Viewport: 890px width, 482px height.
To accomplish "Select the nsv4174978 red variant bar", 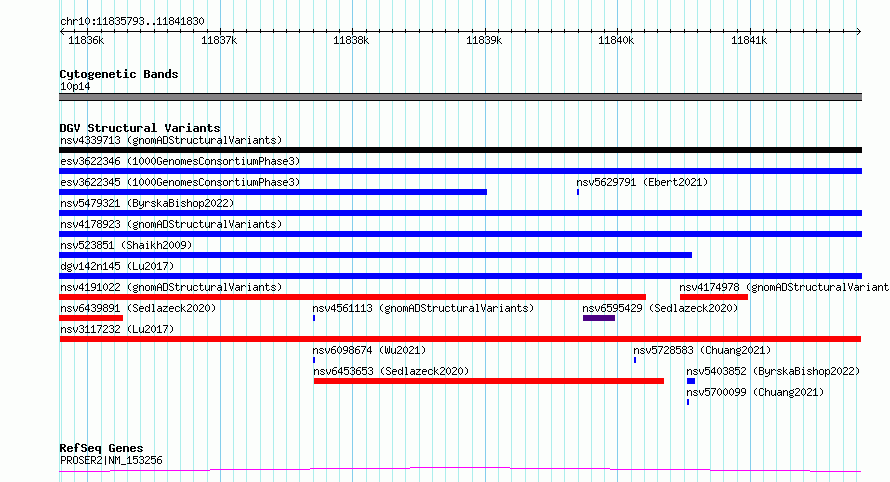I will click(x=713, y=297).
